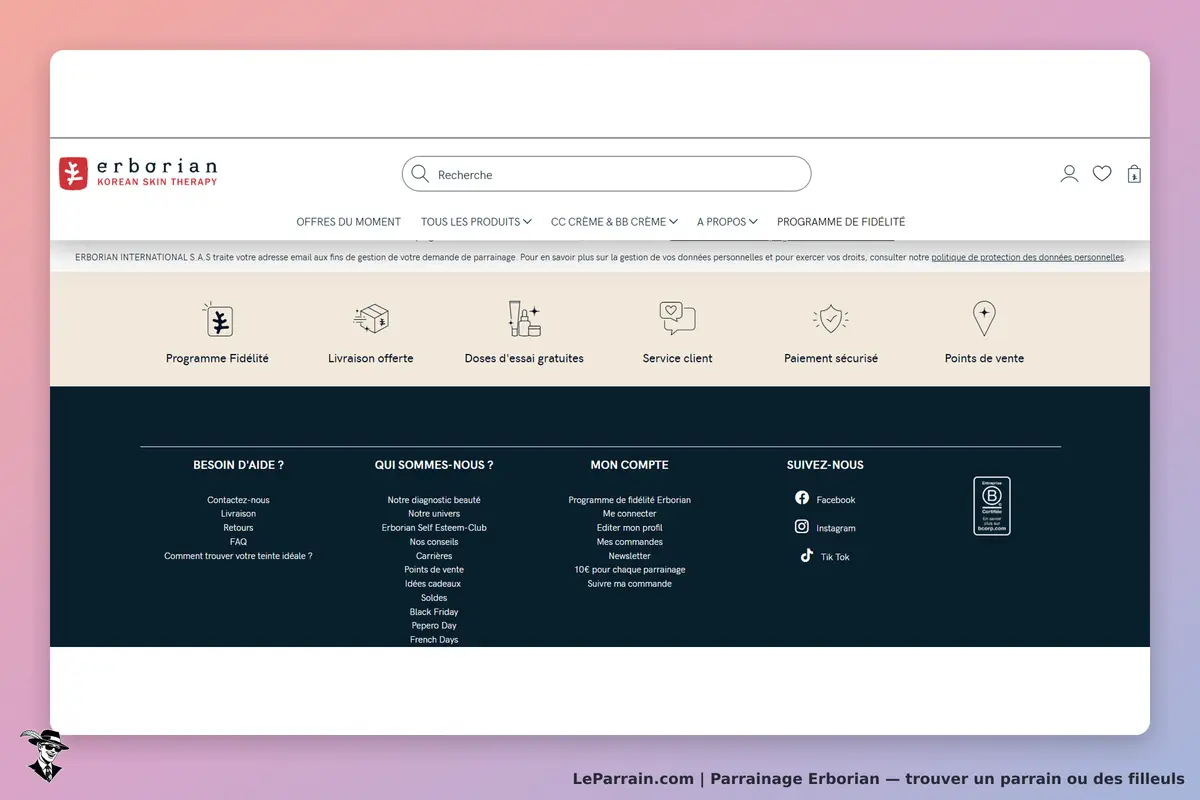Click the Points de vente pin icon

tap(984, 319)
